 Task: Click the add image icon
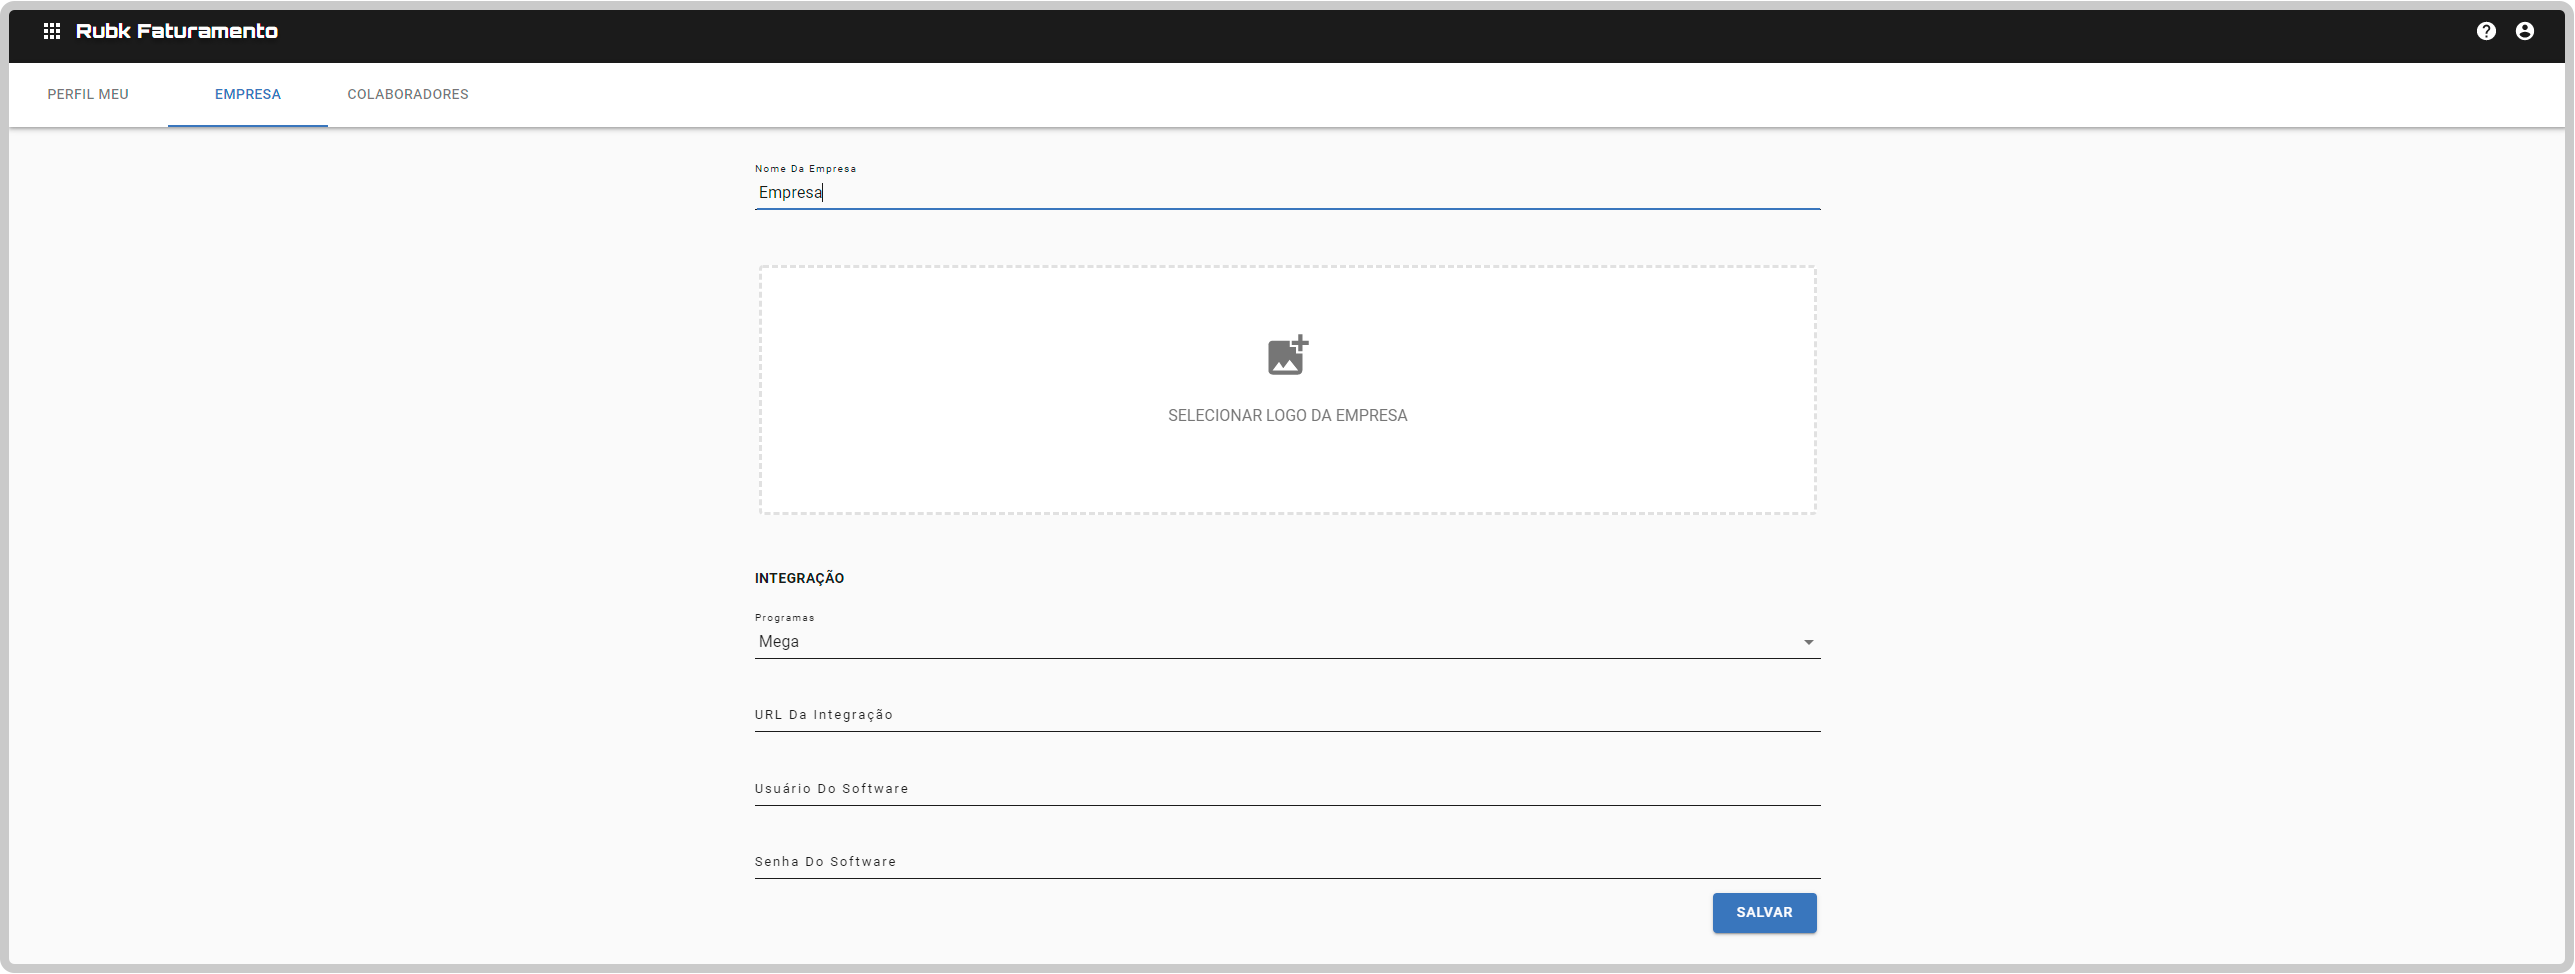[x=1287, y=356]
